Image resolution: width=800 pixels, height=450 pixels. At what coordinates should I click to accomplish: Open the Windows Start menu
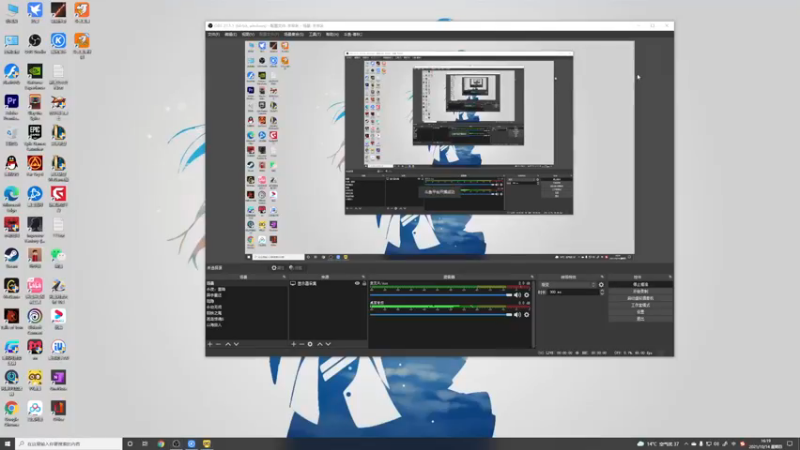[x=7, y=444]
